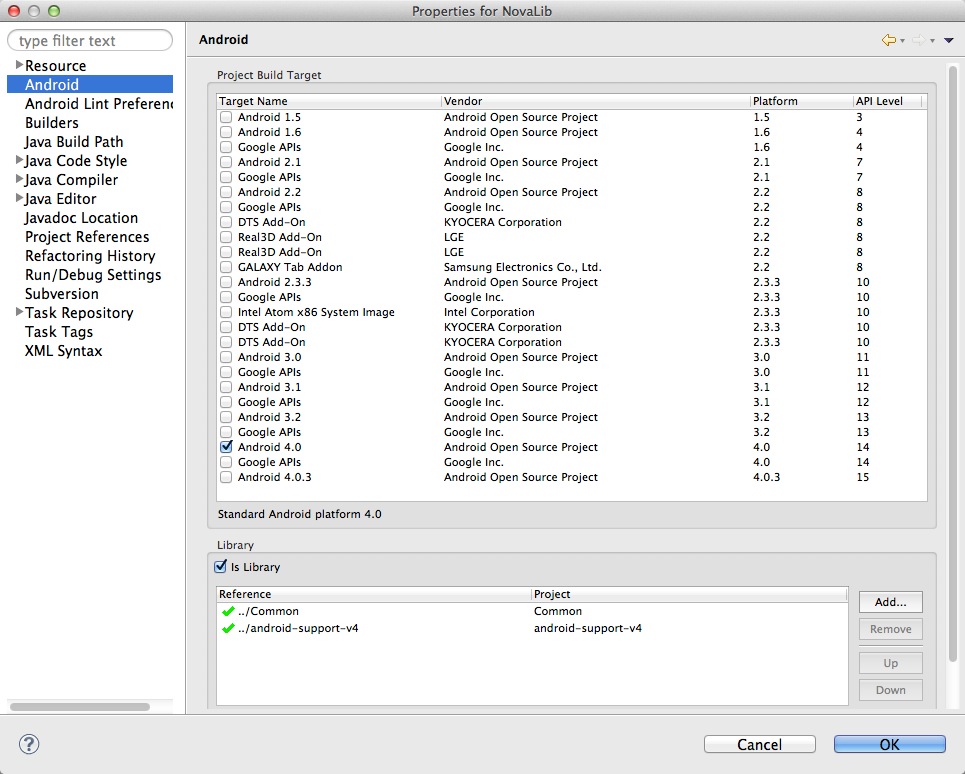Click the help question mark icon
The width and height of the screenshot is (965, 774).
29,744
